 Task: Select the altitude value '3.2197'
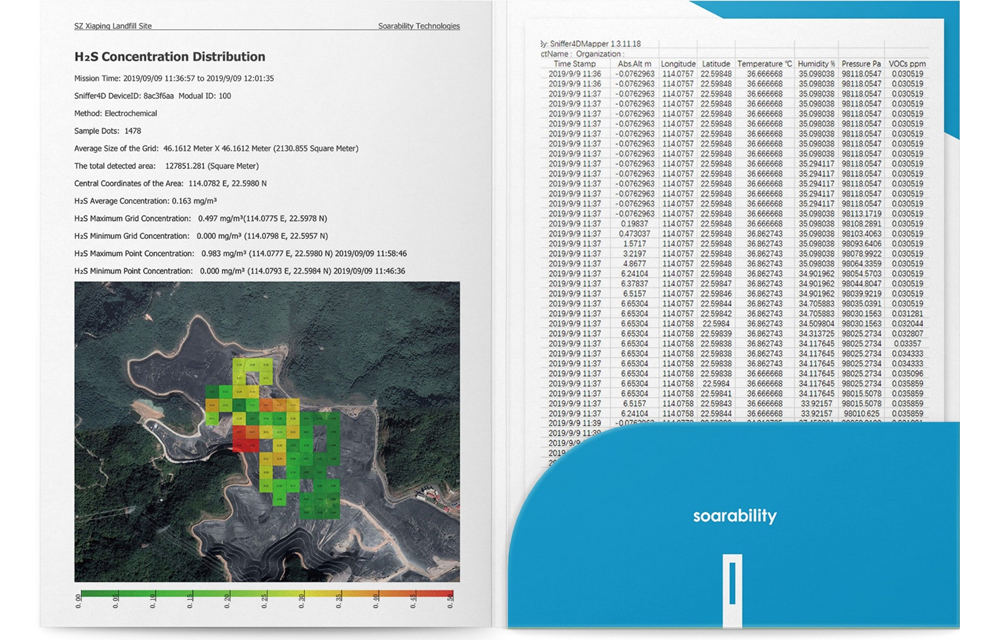pyautogui.click(x=635, y=254)
